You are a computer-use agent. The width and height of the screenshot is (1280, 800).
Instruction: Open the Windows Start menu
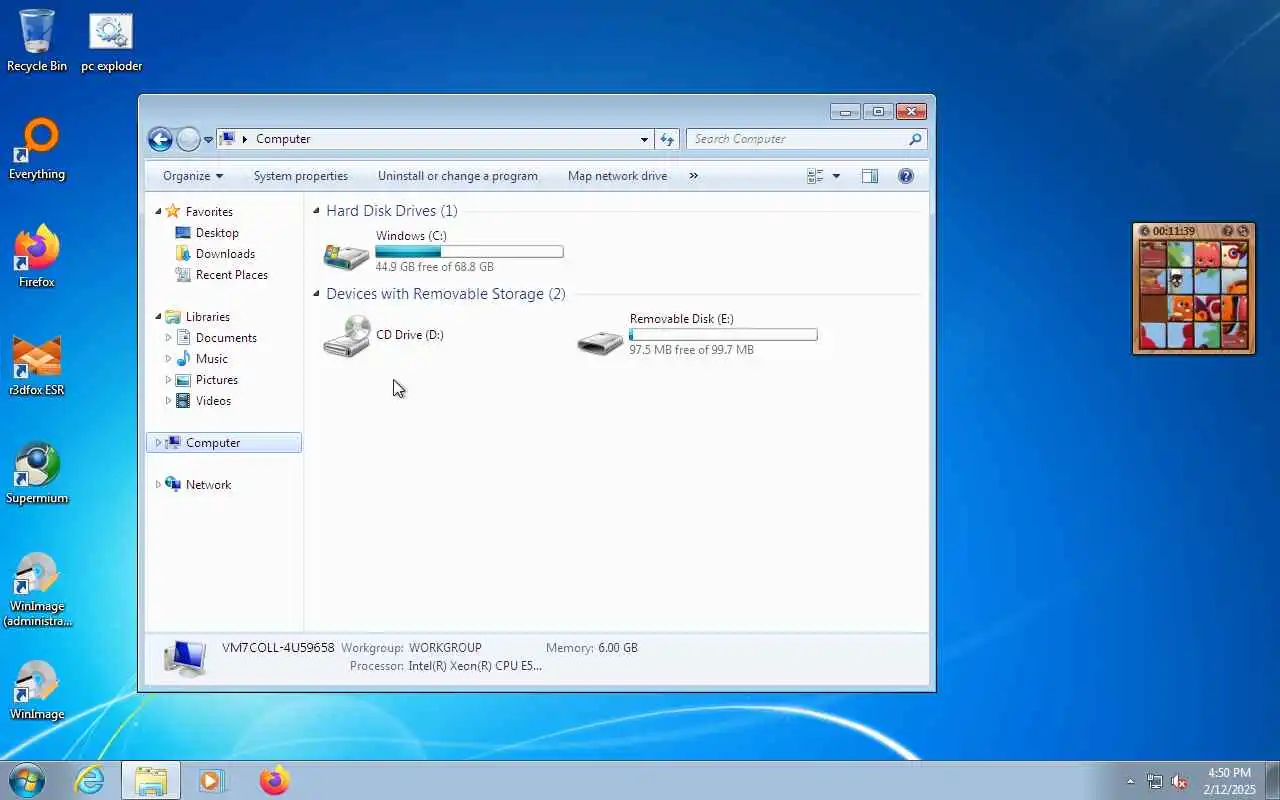(27, 780)
